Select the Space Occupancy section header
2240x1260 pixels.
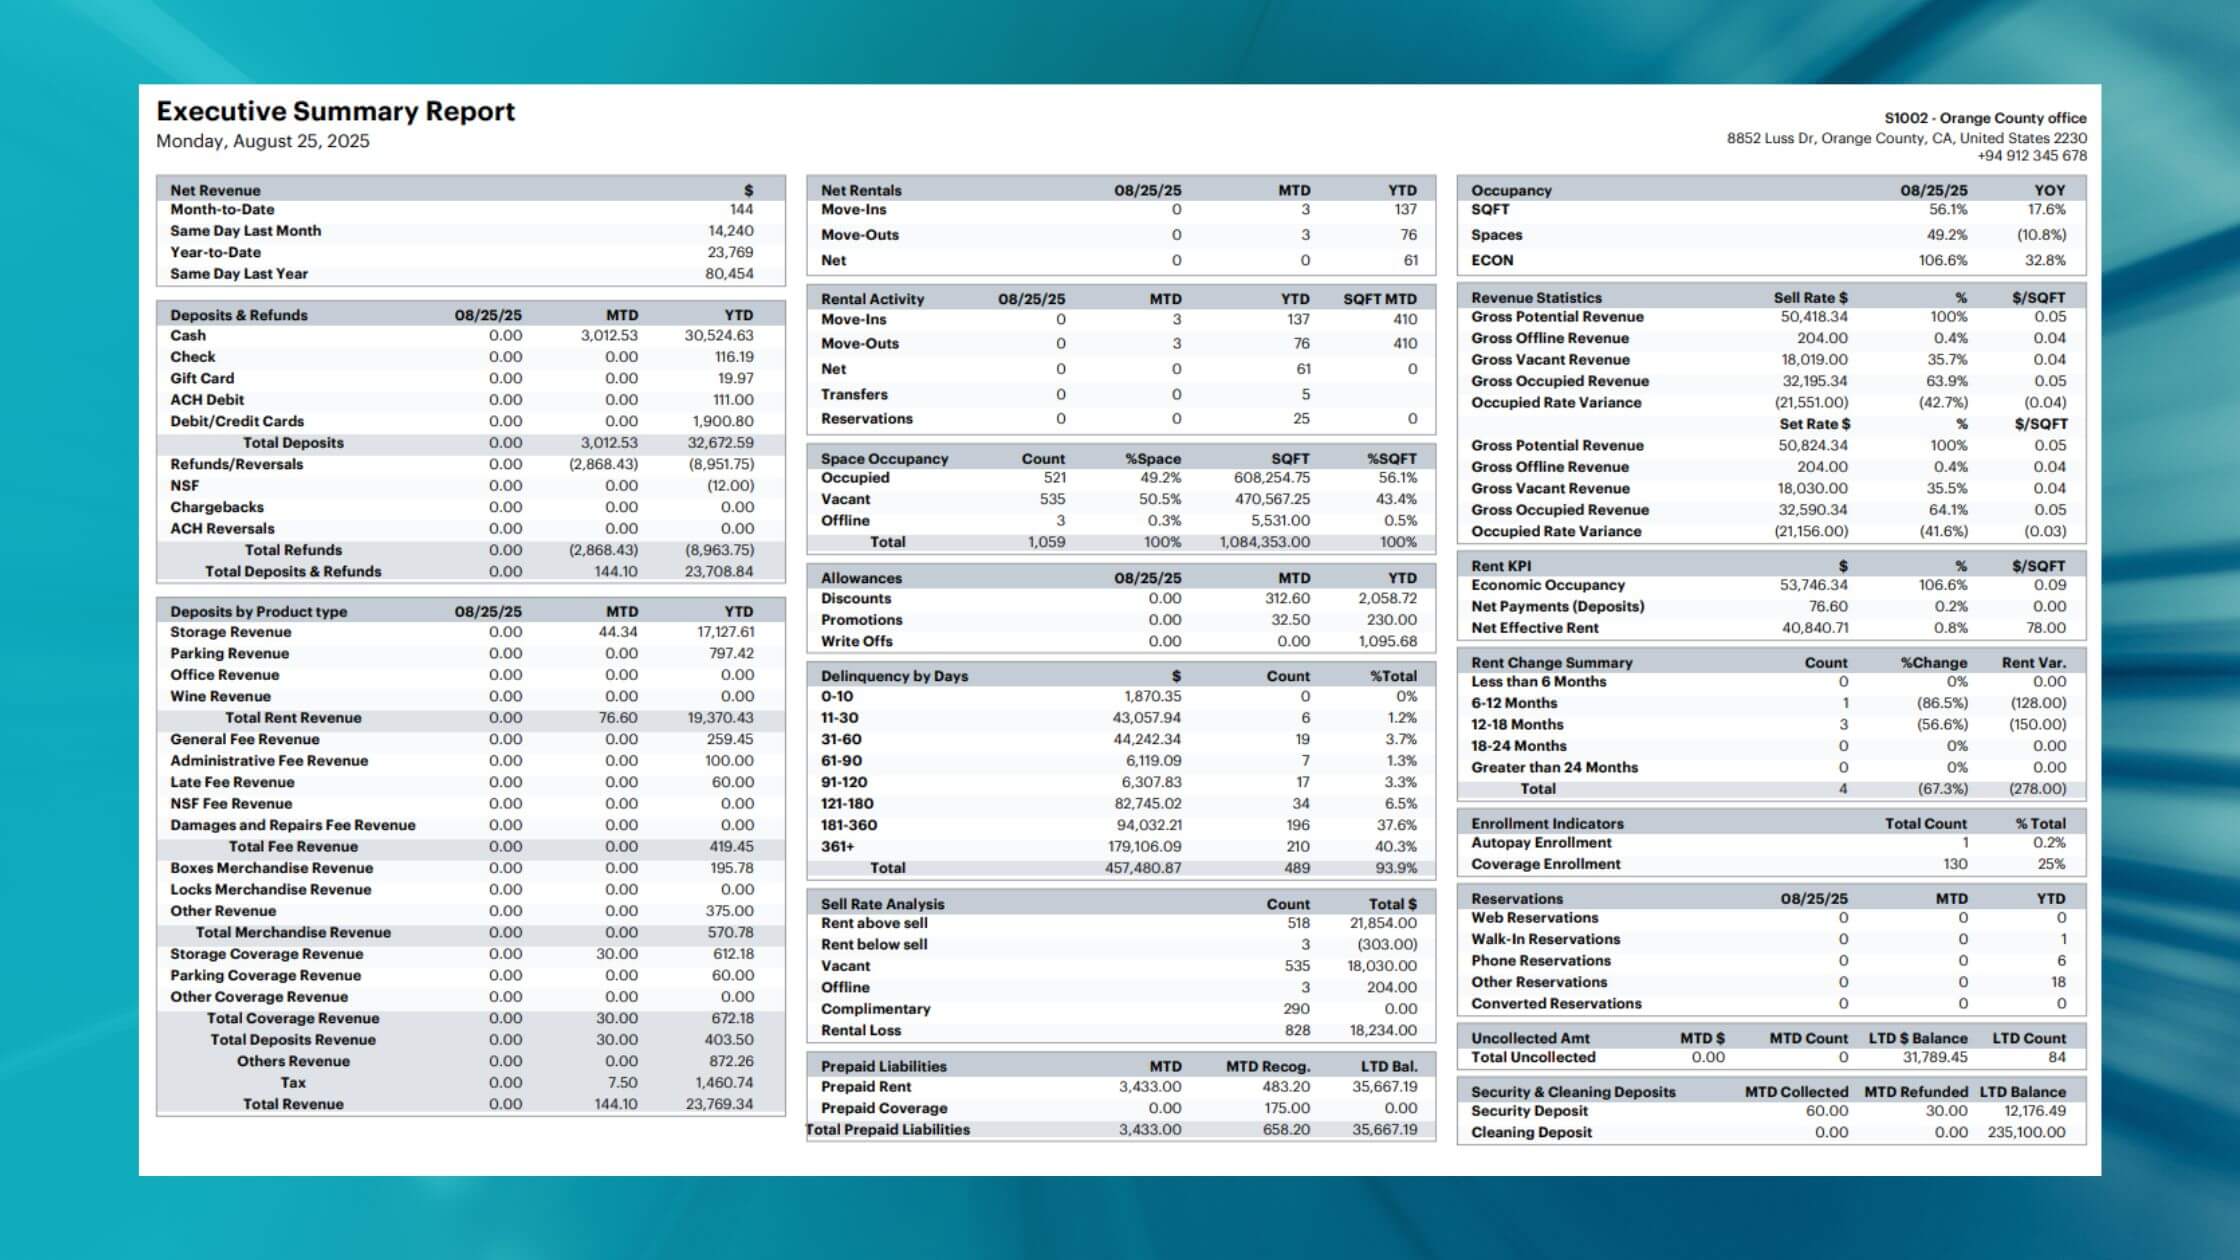(884, 459)
